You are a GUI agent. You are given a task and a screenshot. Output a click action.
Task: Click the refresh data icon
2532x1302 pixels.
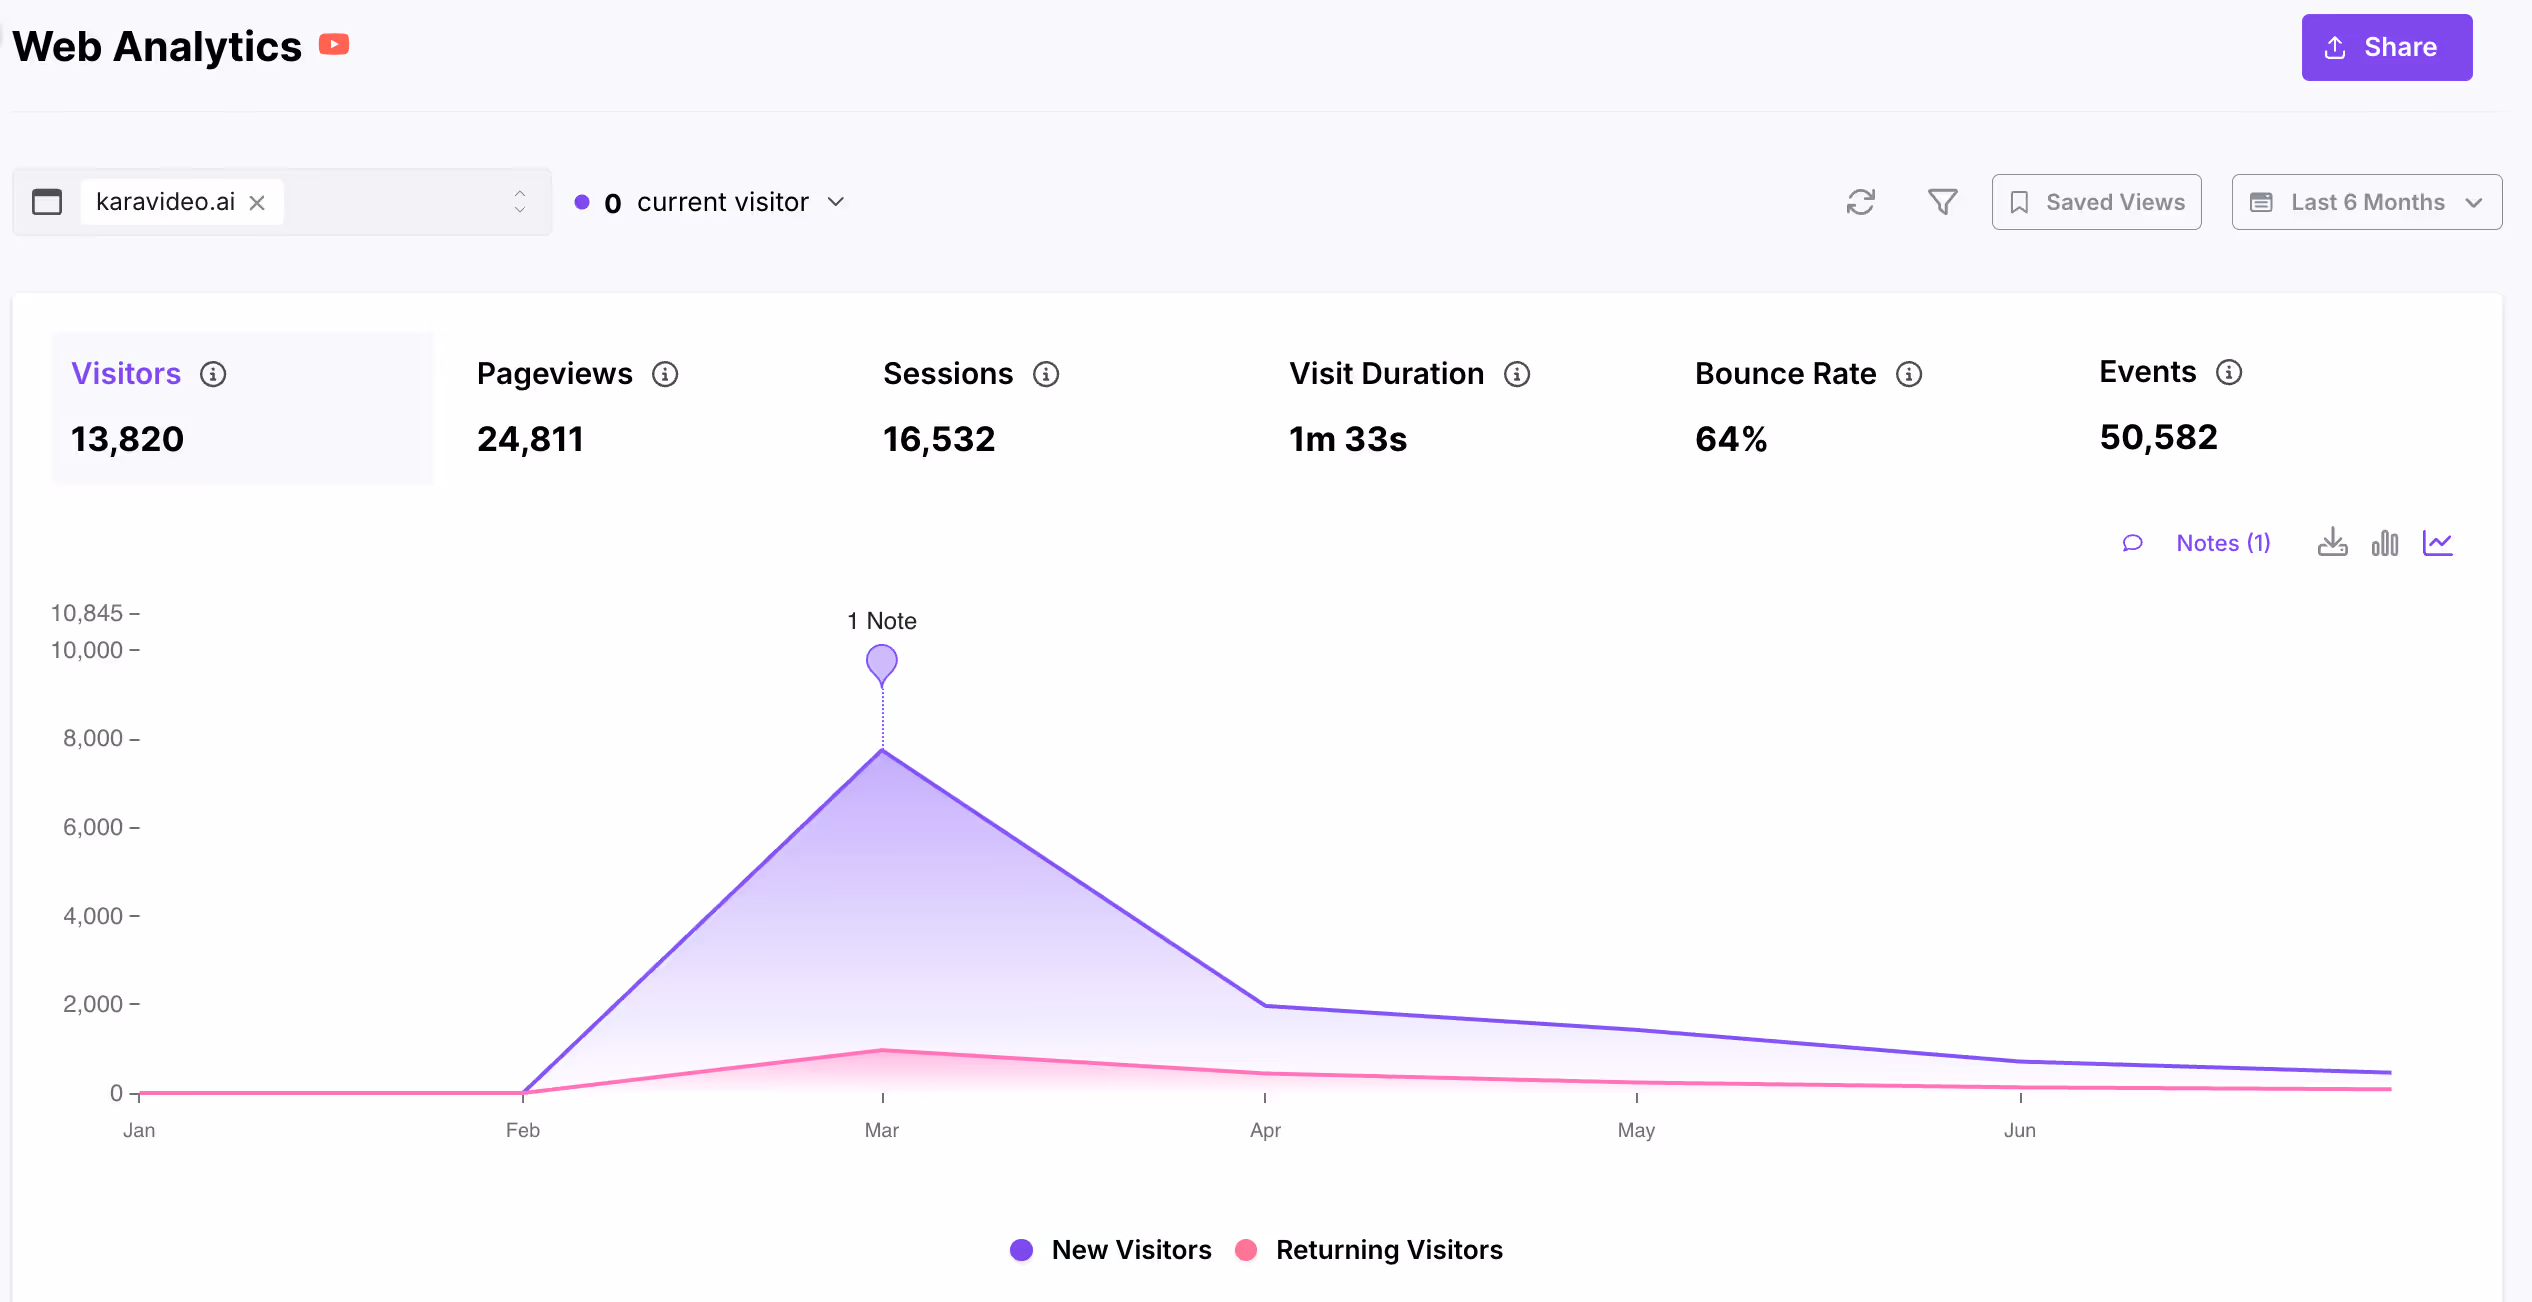click(1860, 202)
